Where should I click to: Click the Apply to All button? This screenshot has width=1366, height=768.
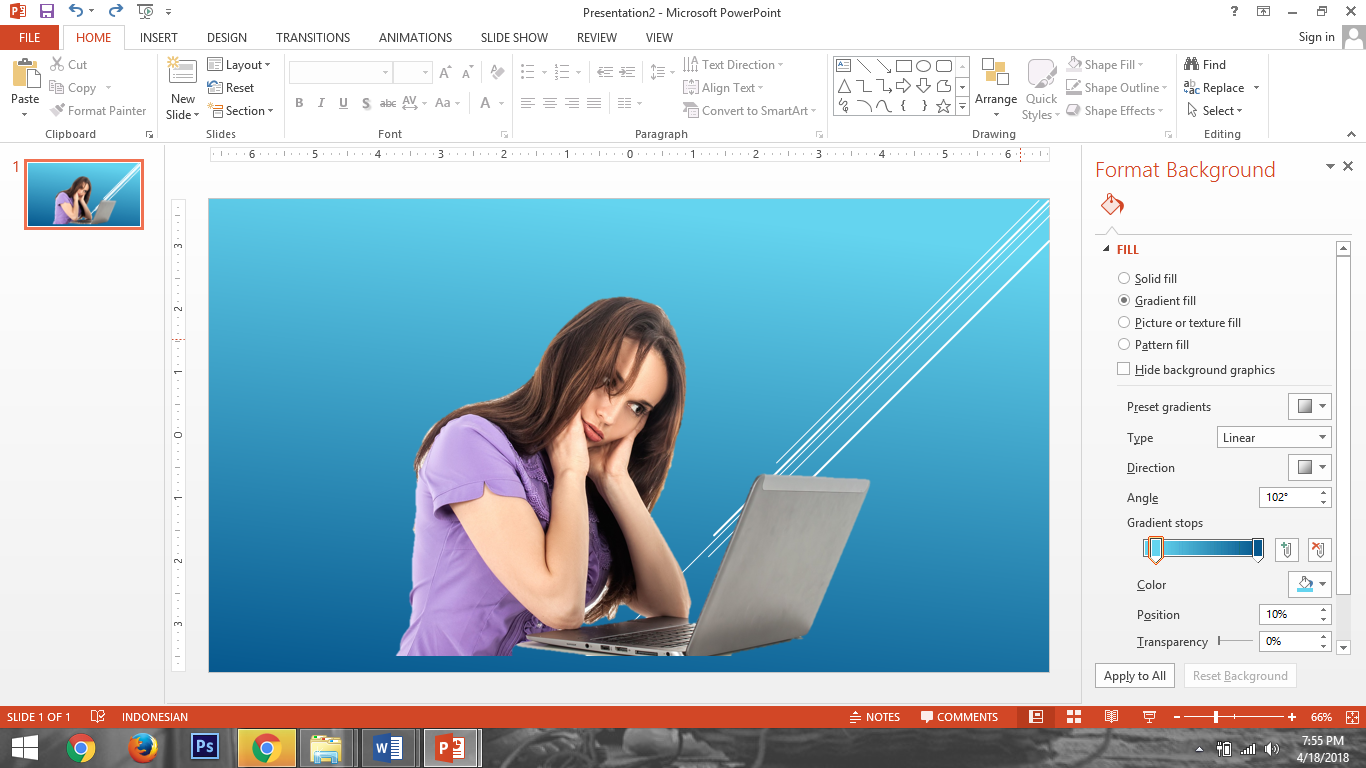1134,676
